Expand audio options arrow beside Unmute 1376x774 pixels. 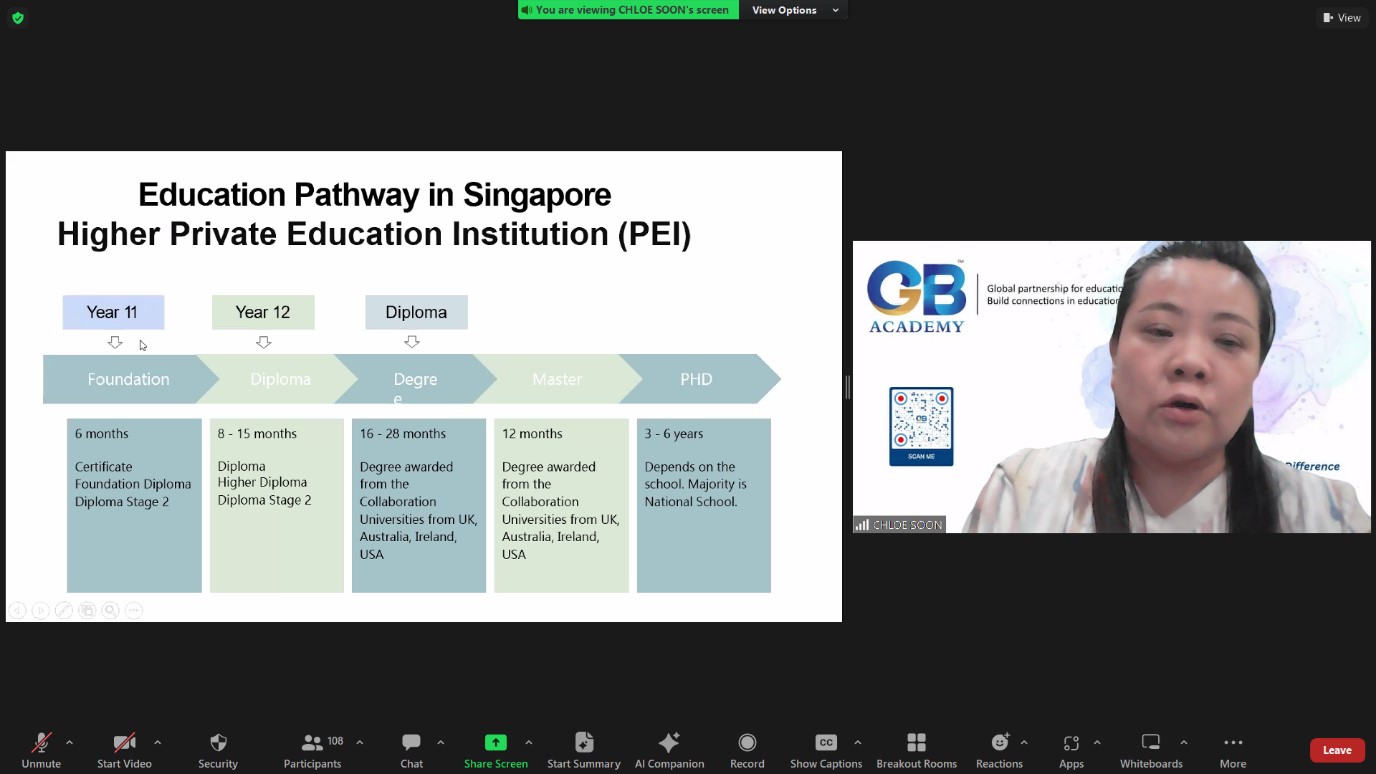point(69,742)
